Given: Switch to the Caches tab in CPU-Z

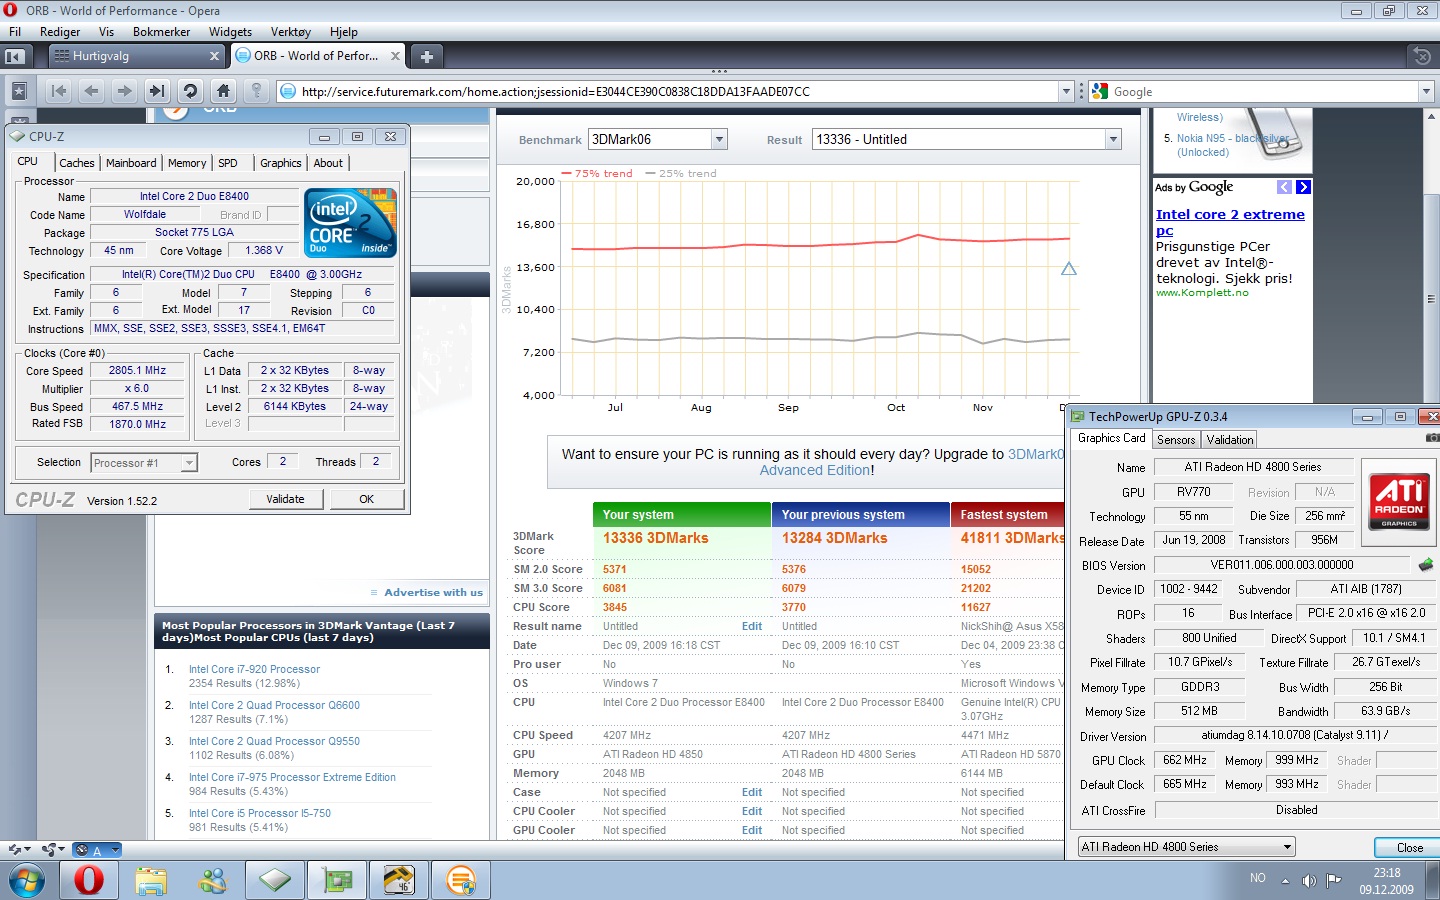Looking at the screenshot, I should point(77,163).
